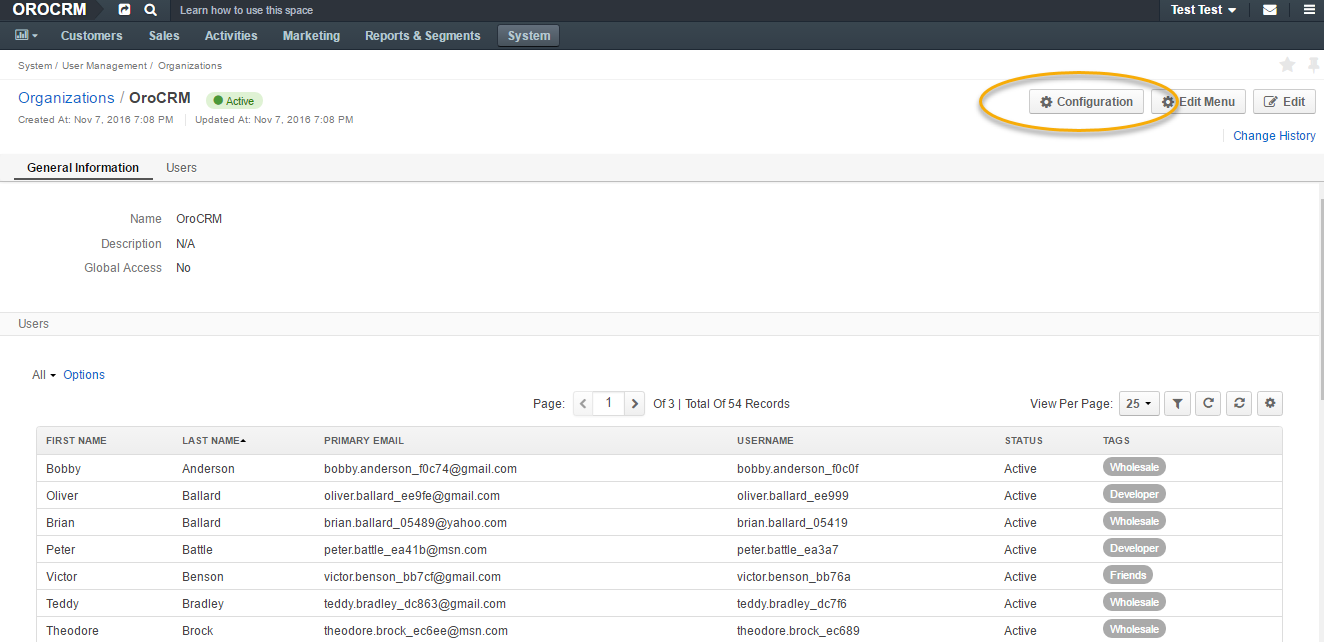Open the System menu

[x=529, y=36]
